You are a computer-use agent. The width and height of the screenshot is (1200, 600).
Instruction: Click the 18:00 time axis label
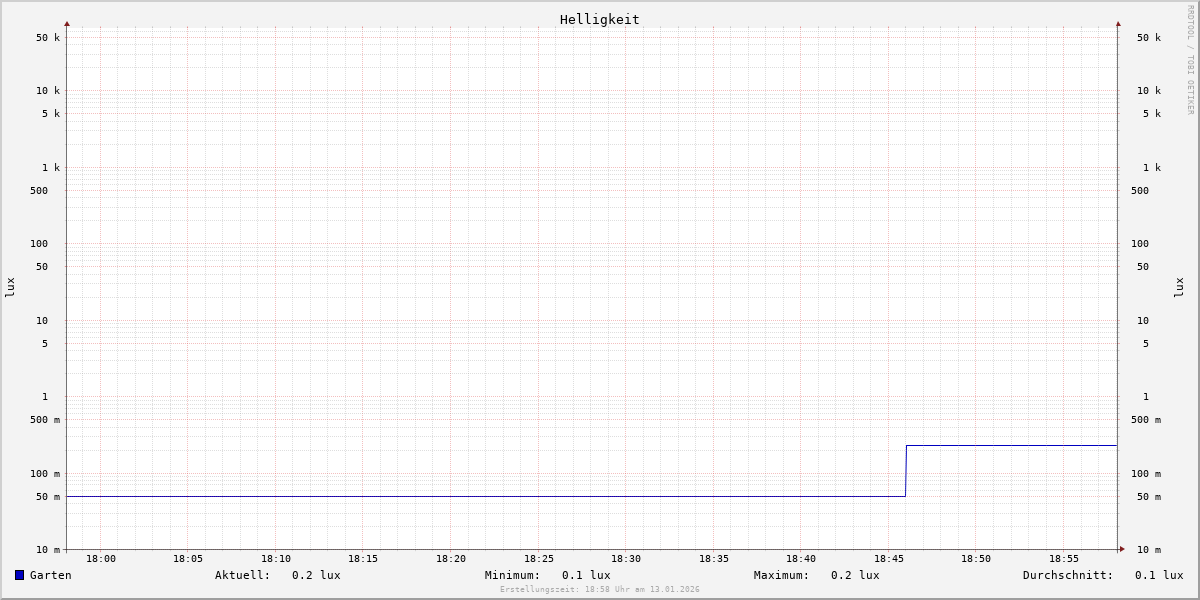(100, 559)
